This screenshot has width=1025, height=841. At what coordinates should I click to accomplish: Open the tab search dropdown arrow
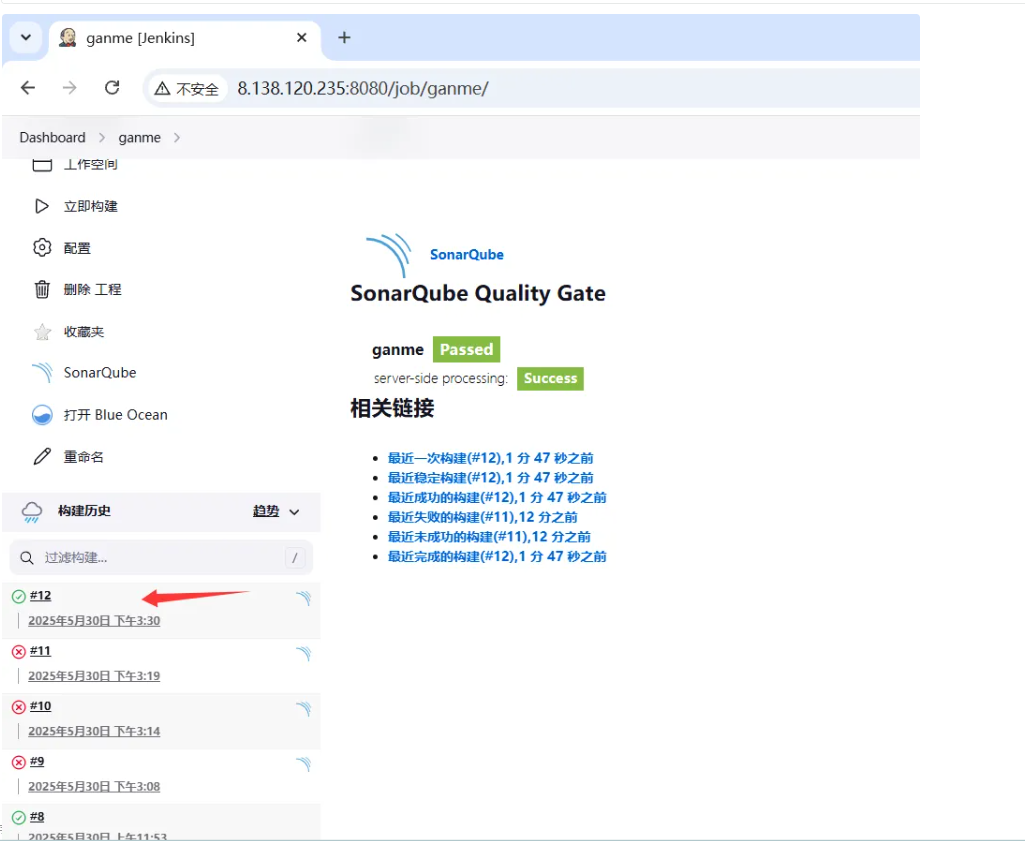[x=26, y=37]
